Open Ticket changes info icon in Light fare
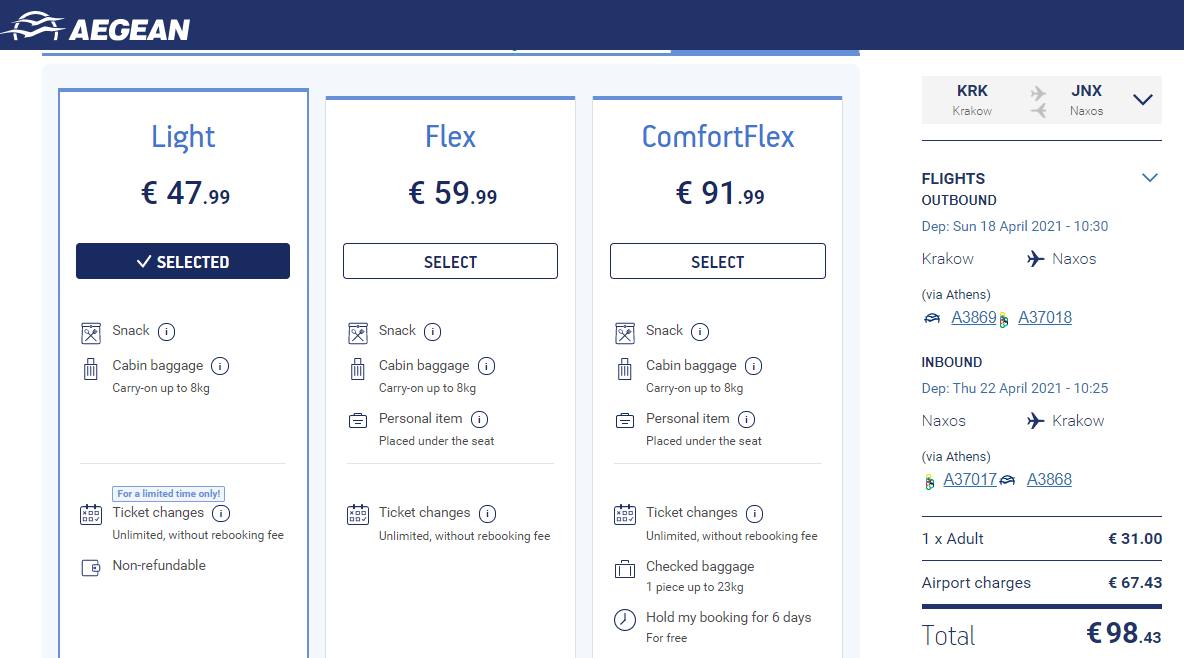This screenshot has width=1184, height=658. (x=220, y=514)
